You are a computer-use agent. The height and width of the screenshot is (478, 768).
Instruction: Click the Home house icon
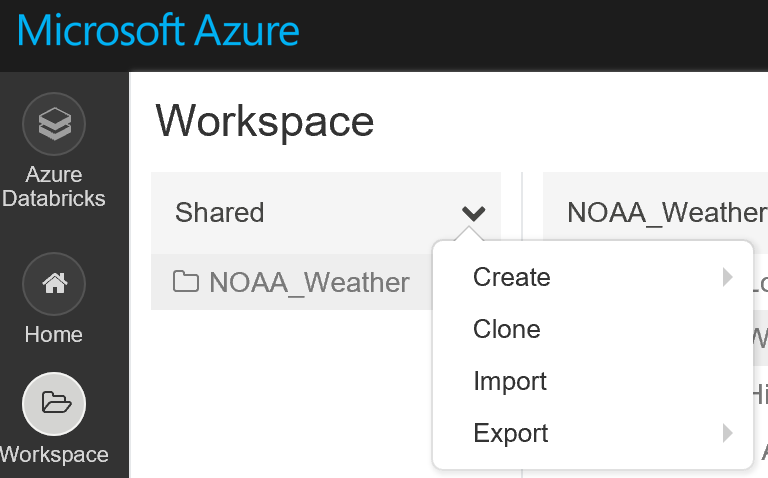54,284
